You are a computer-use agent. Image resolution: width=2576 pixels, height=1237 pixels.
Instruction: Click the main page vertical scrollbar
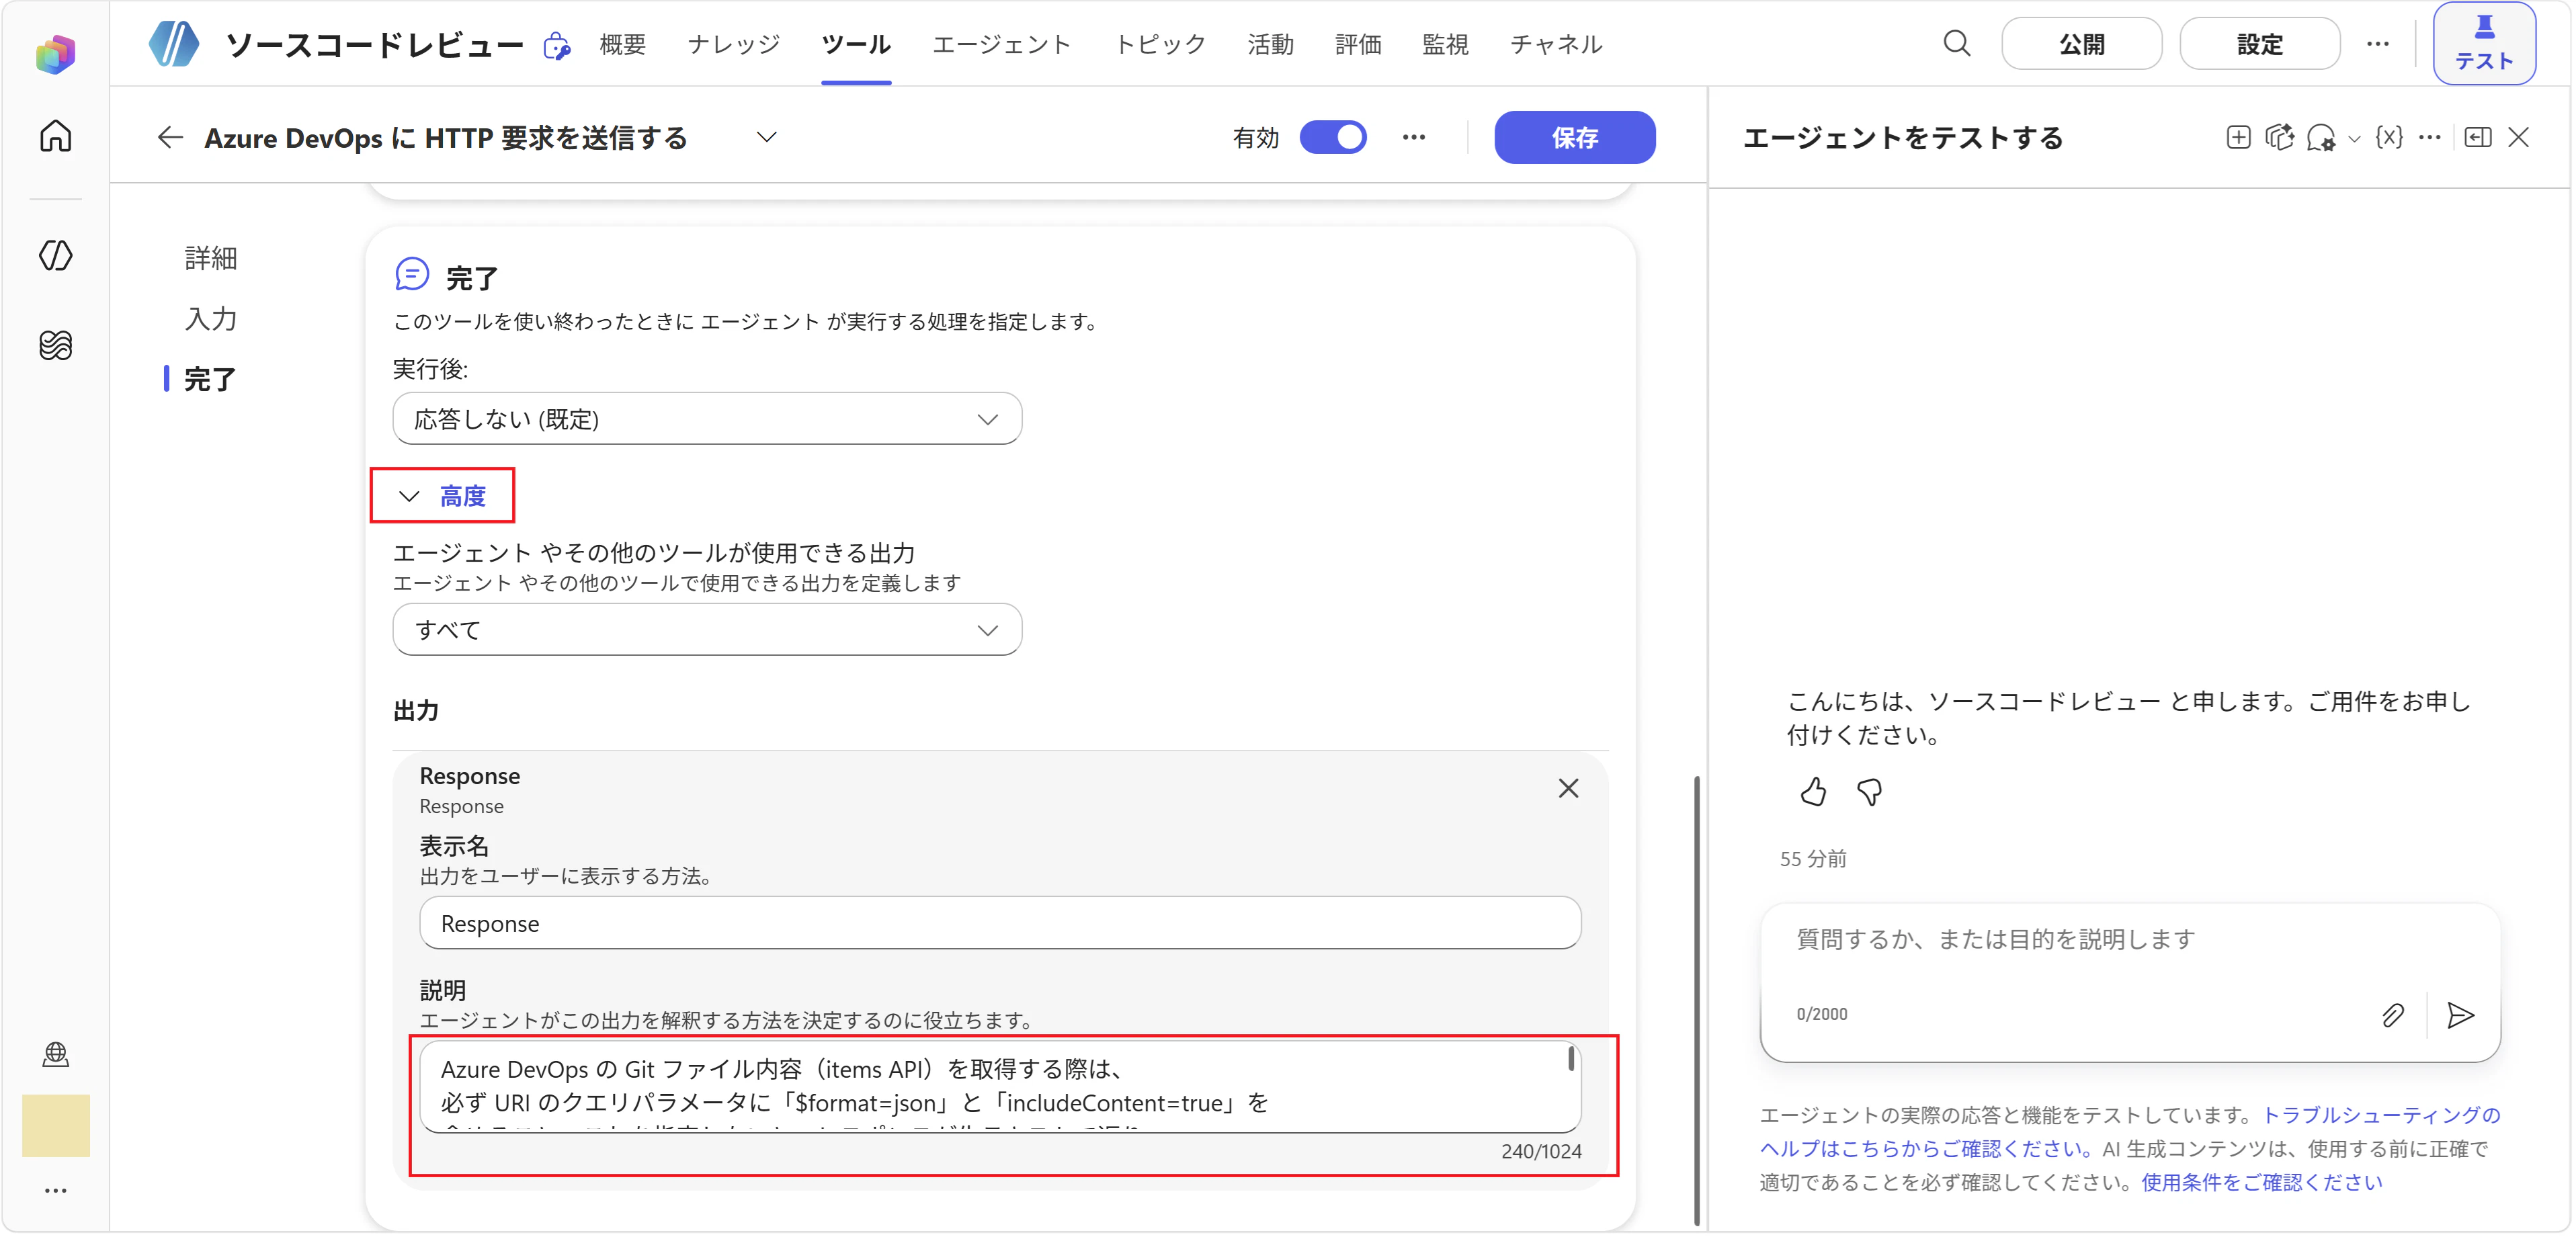[x=1697, y=1000]
